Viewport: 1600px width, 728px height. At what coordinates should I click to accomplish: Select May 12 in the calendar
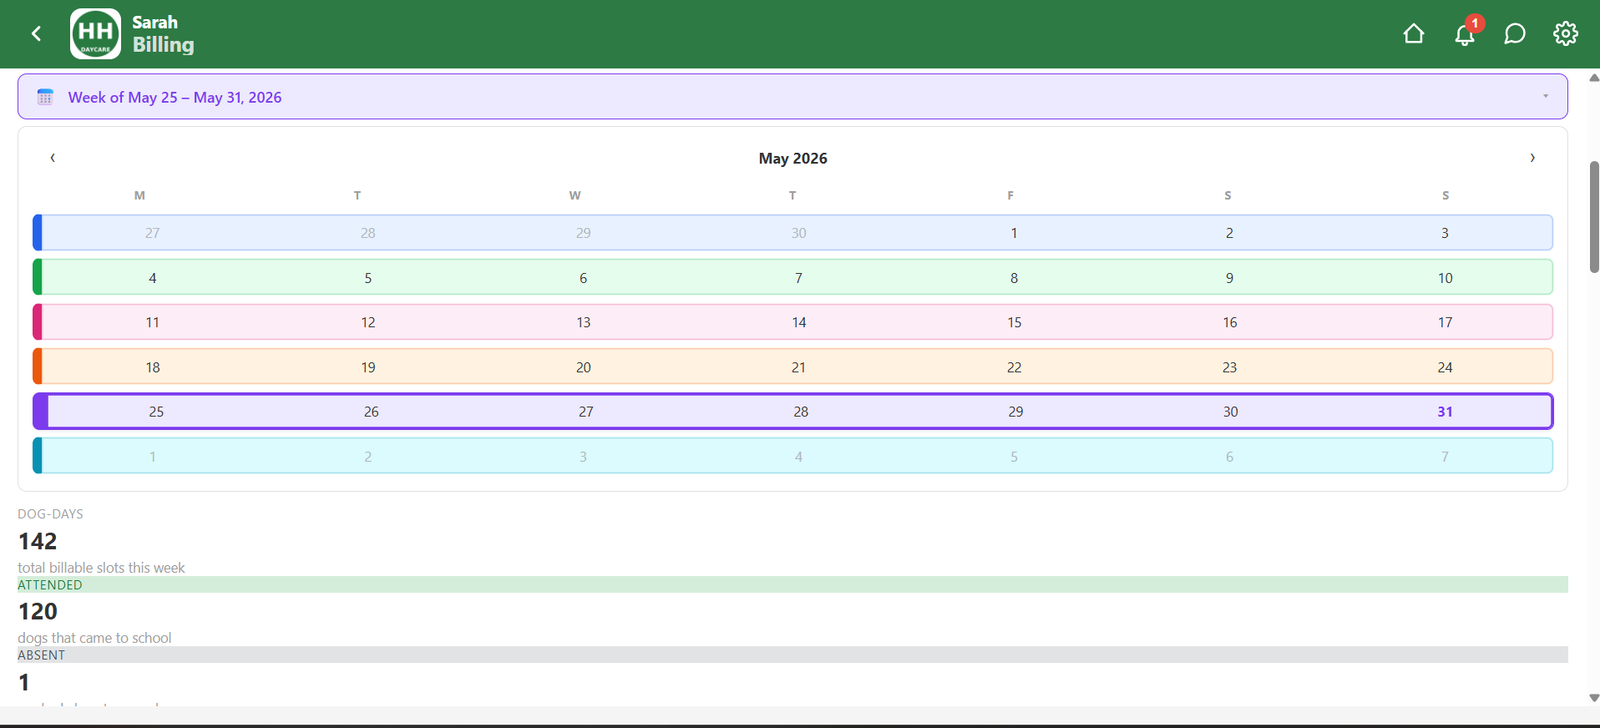(x=368, y=322)
